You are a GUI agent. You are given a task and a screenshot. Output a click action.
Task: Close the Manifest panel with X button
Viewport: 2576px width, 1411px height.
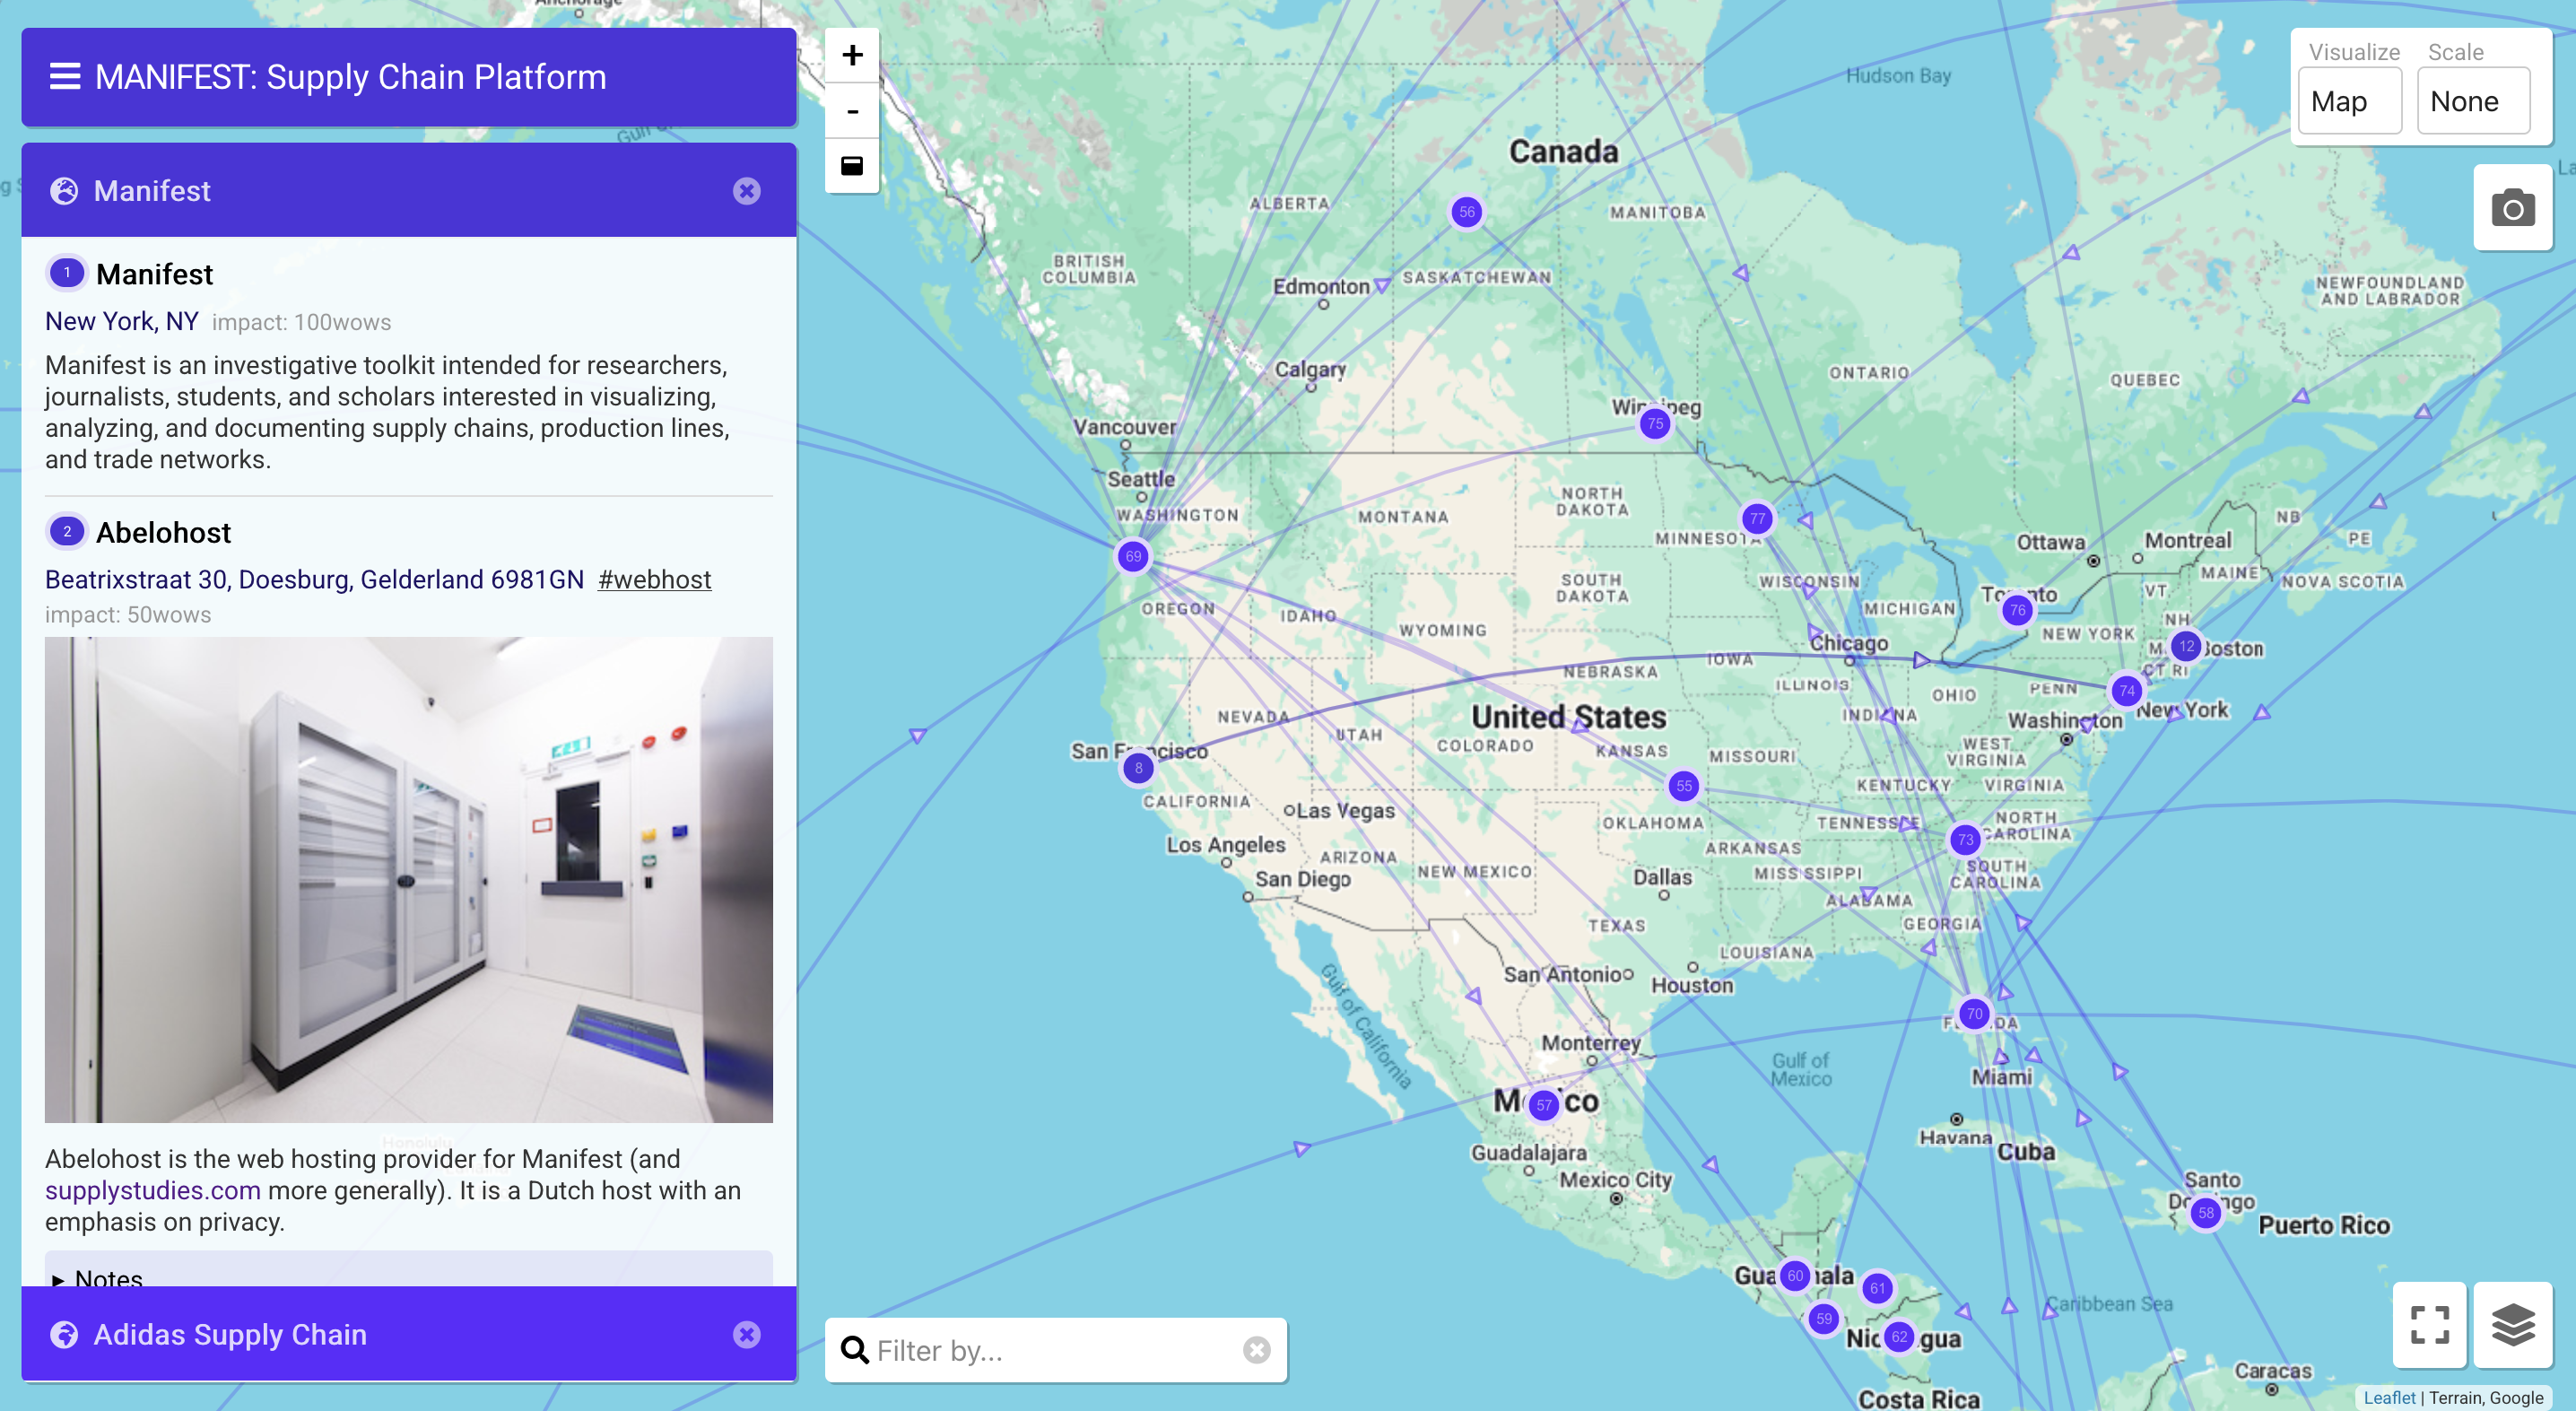747,191
